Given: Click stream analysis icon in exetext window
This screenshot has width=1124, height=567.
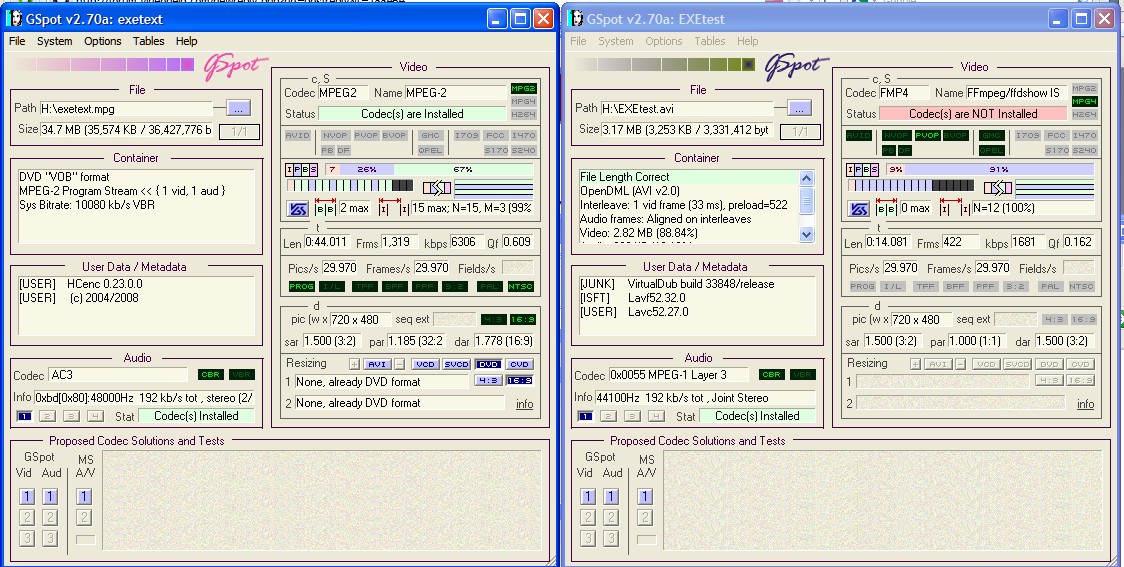Looking at the screenshot, I should (297, 209).
